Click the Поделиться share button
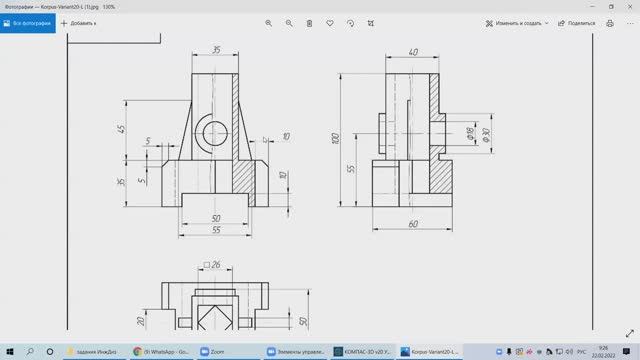Viewport: 640px width, 360px height. click(x=577, y=23)
